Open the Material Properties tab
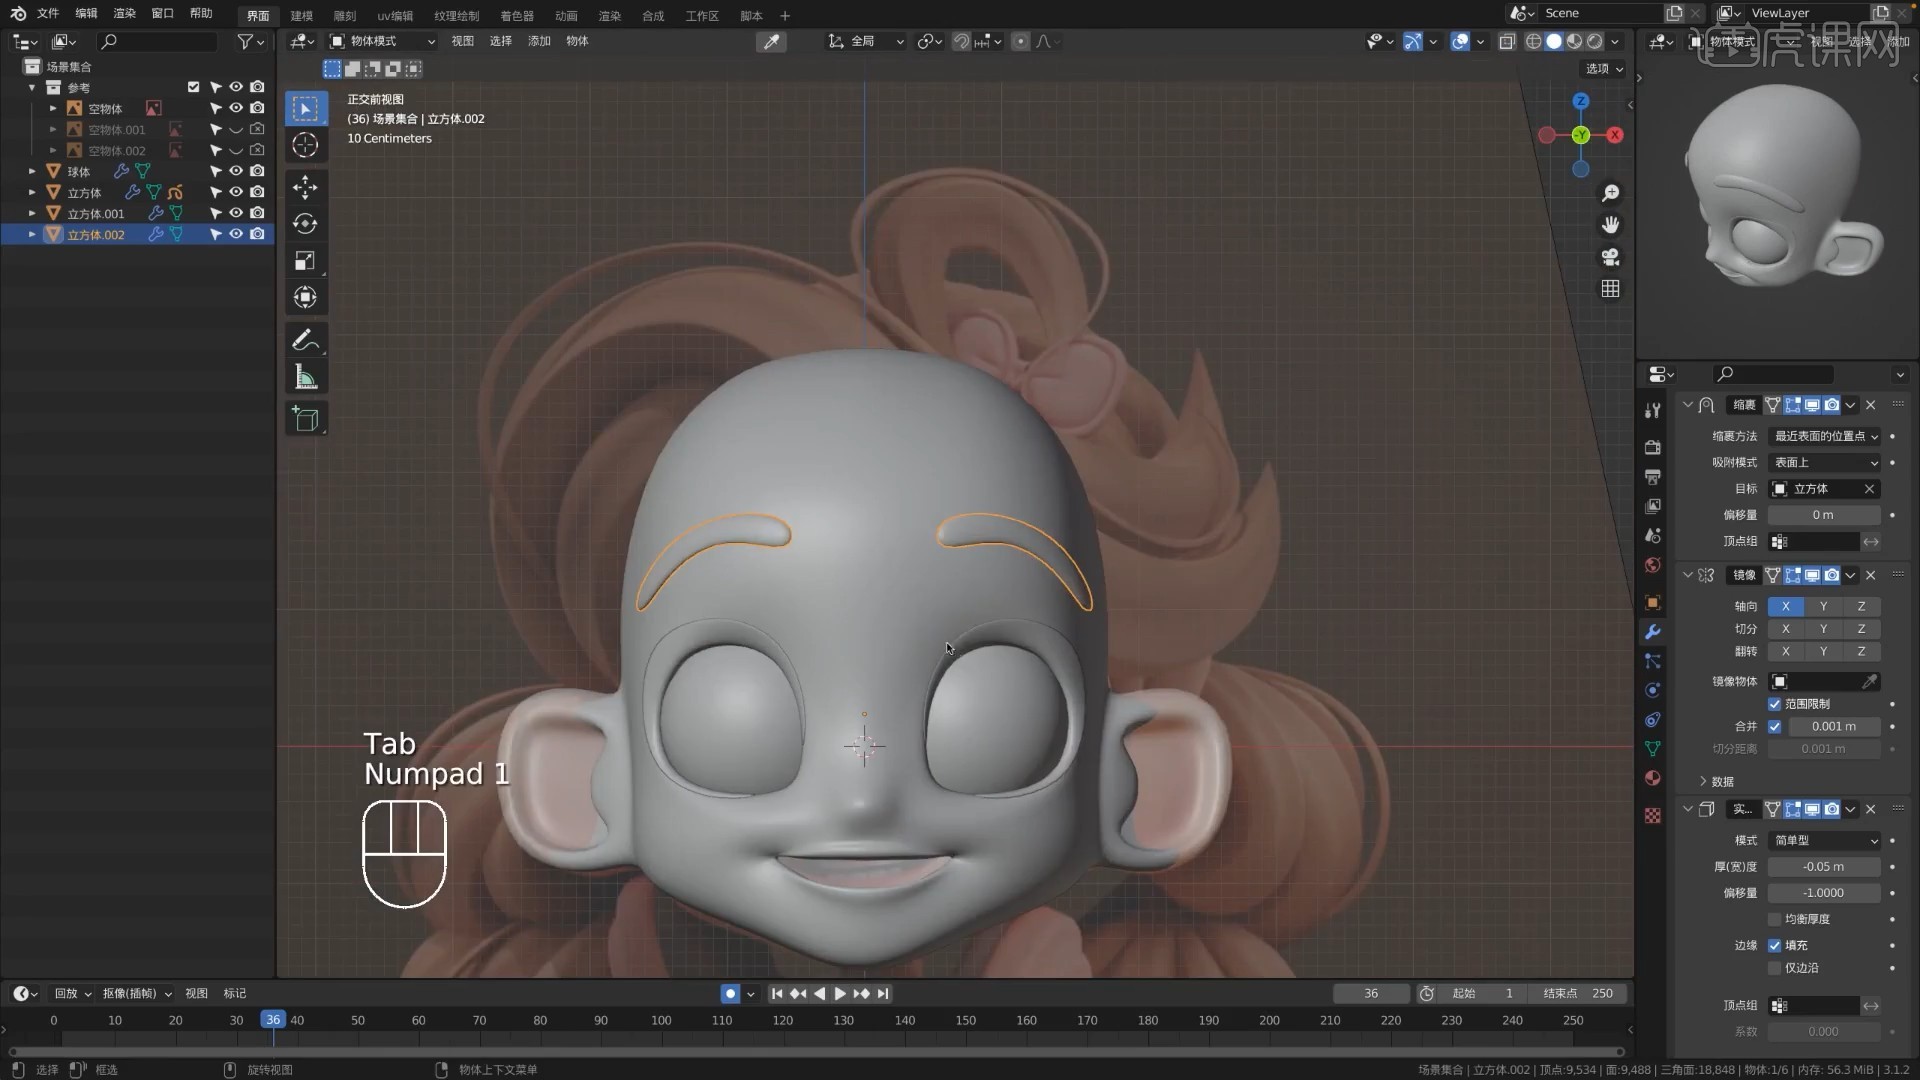The height and width of the screenshot is (1080, 1920). 1652,777
